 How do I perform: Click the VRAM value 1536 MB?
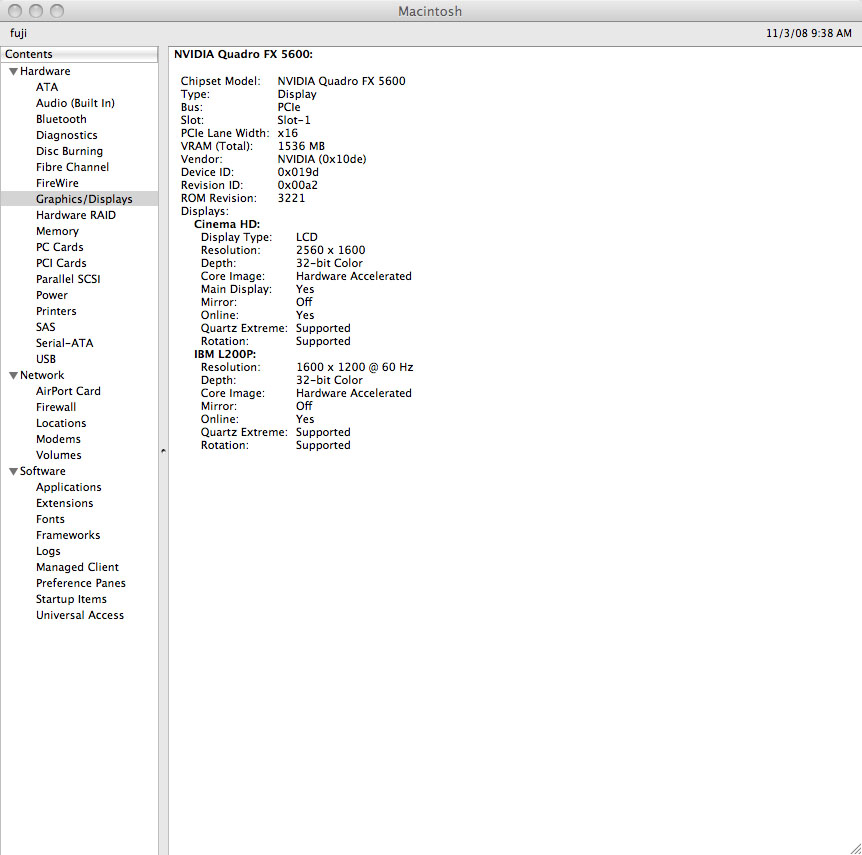301,146
